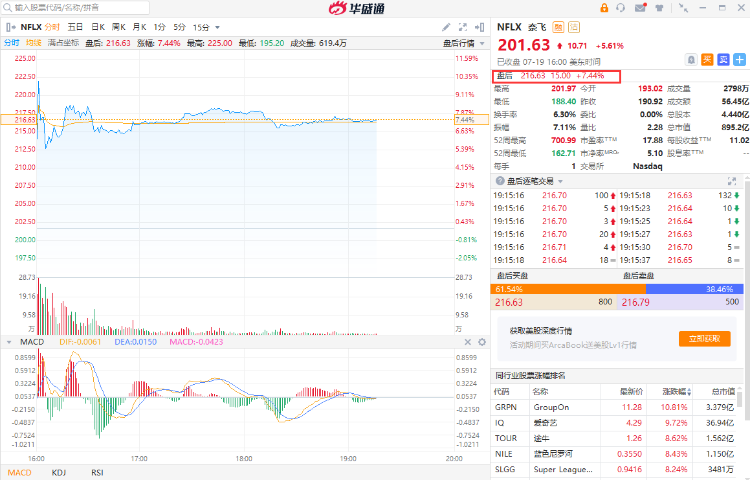Open the 盘后行情 dropdown above chart
The image size is (750, 480).
(462, 43)
